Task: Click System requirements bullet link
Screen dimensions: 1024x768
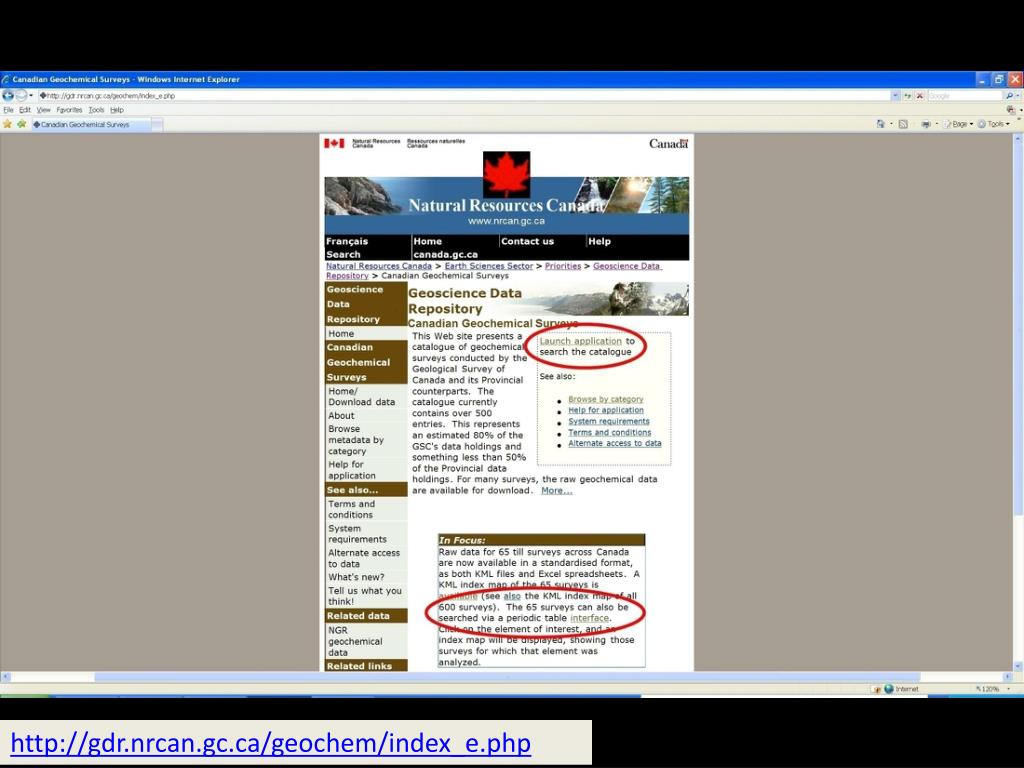Action: [609, 421]
